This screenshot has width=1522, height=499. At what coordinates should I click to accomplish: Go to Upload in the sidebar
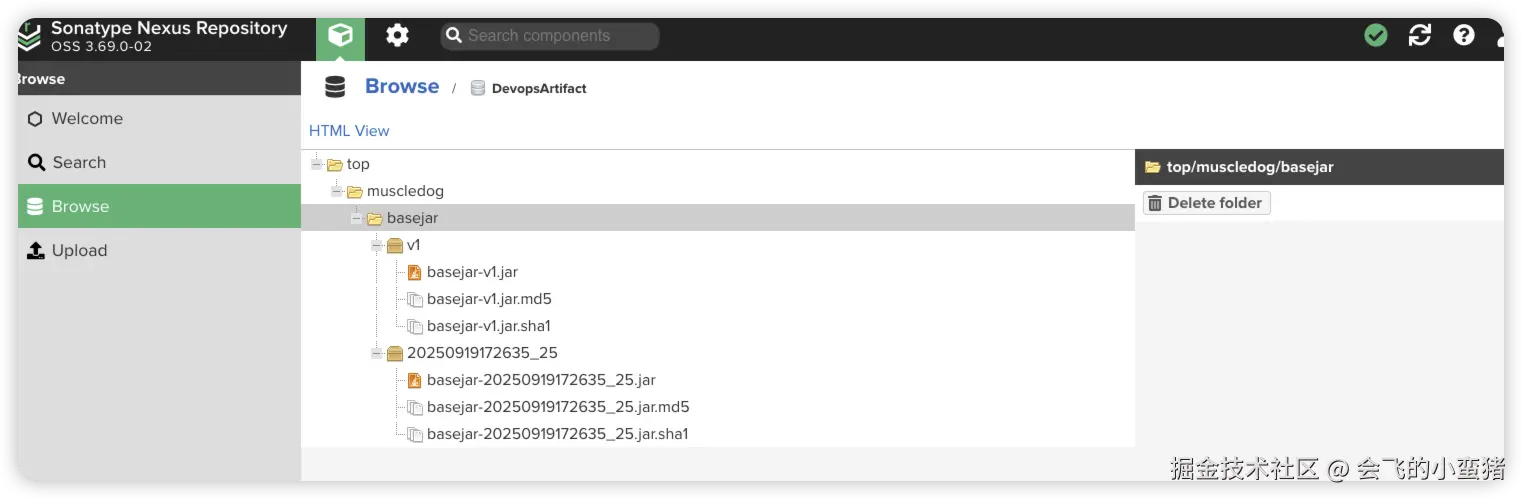pos(79,250)
